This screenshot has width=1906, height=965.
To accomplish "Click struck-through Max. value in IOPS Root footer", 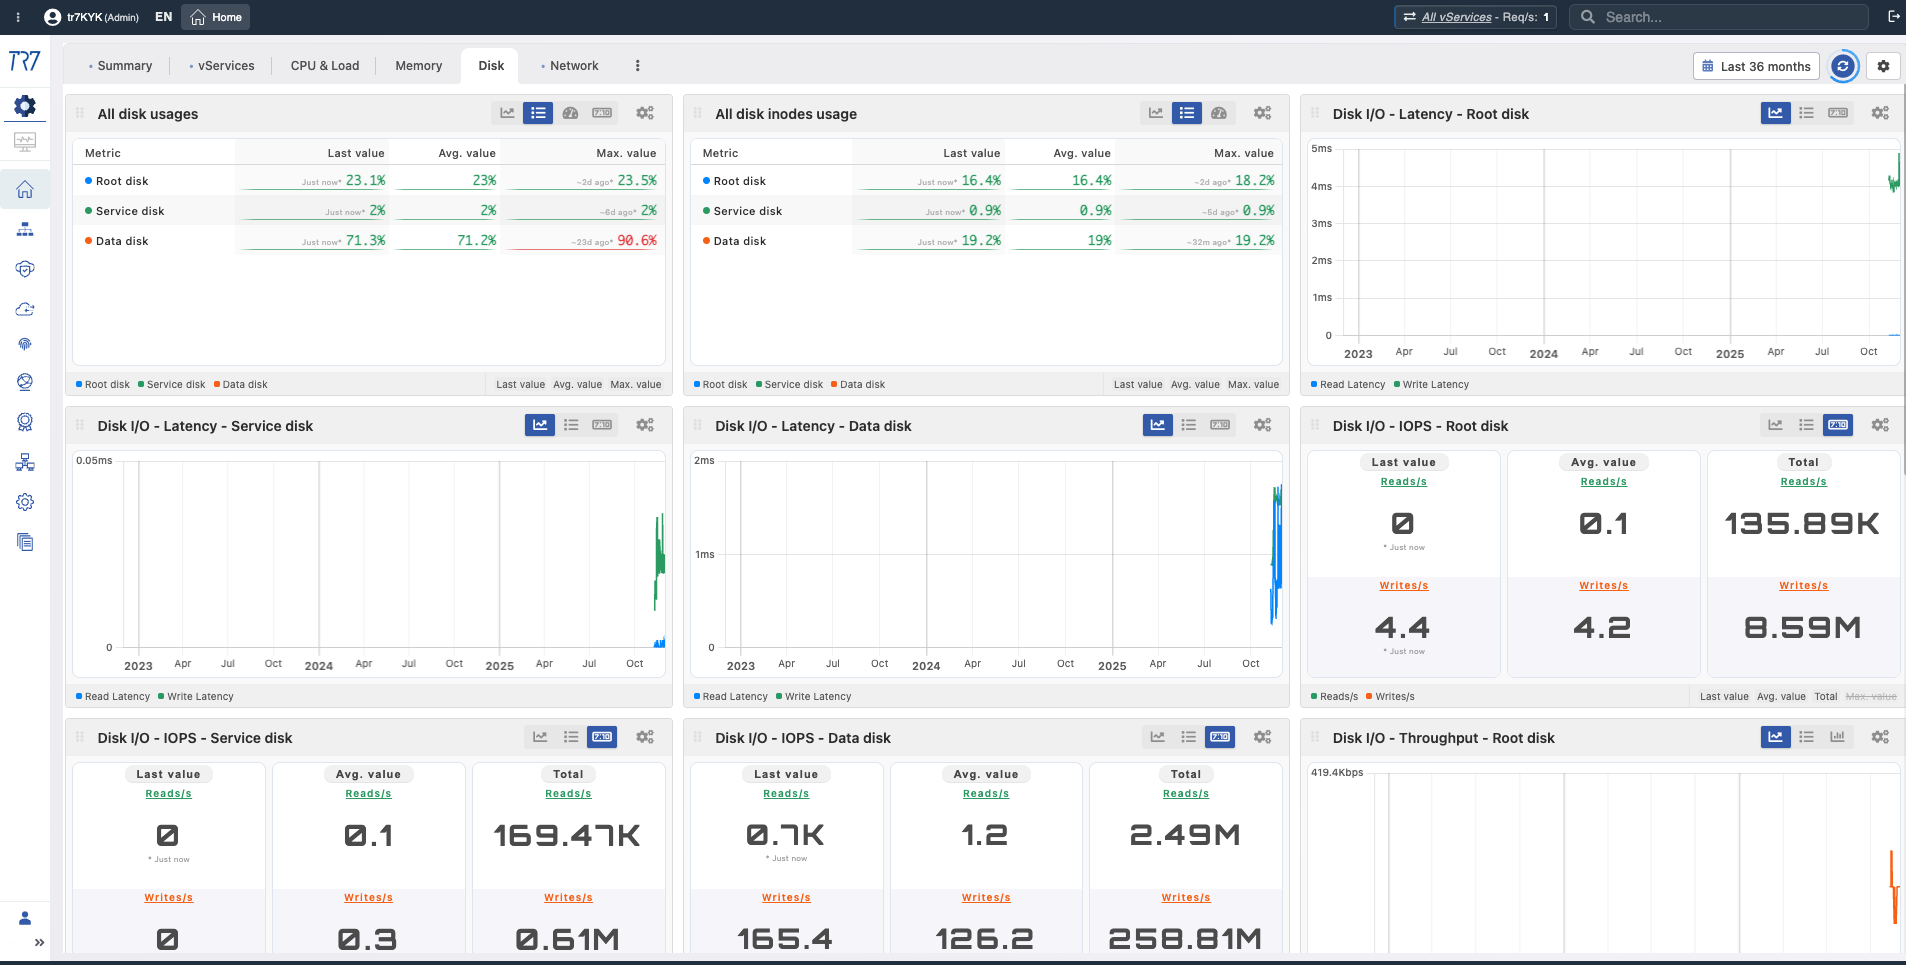I will point(1871,697).
